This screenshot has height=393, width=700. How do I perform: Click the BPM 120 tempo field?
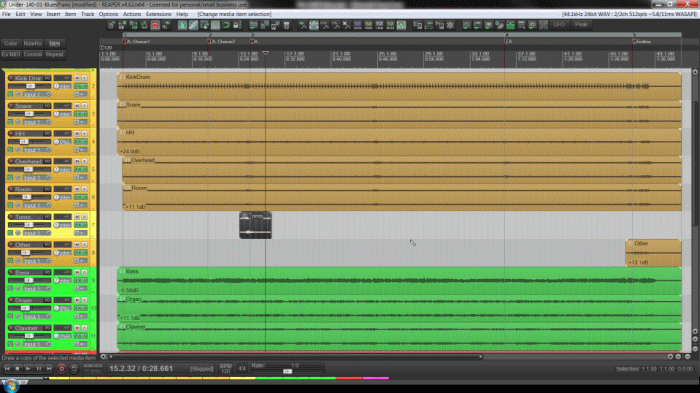coord(225,368)
